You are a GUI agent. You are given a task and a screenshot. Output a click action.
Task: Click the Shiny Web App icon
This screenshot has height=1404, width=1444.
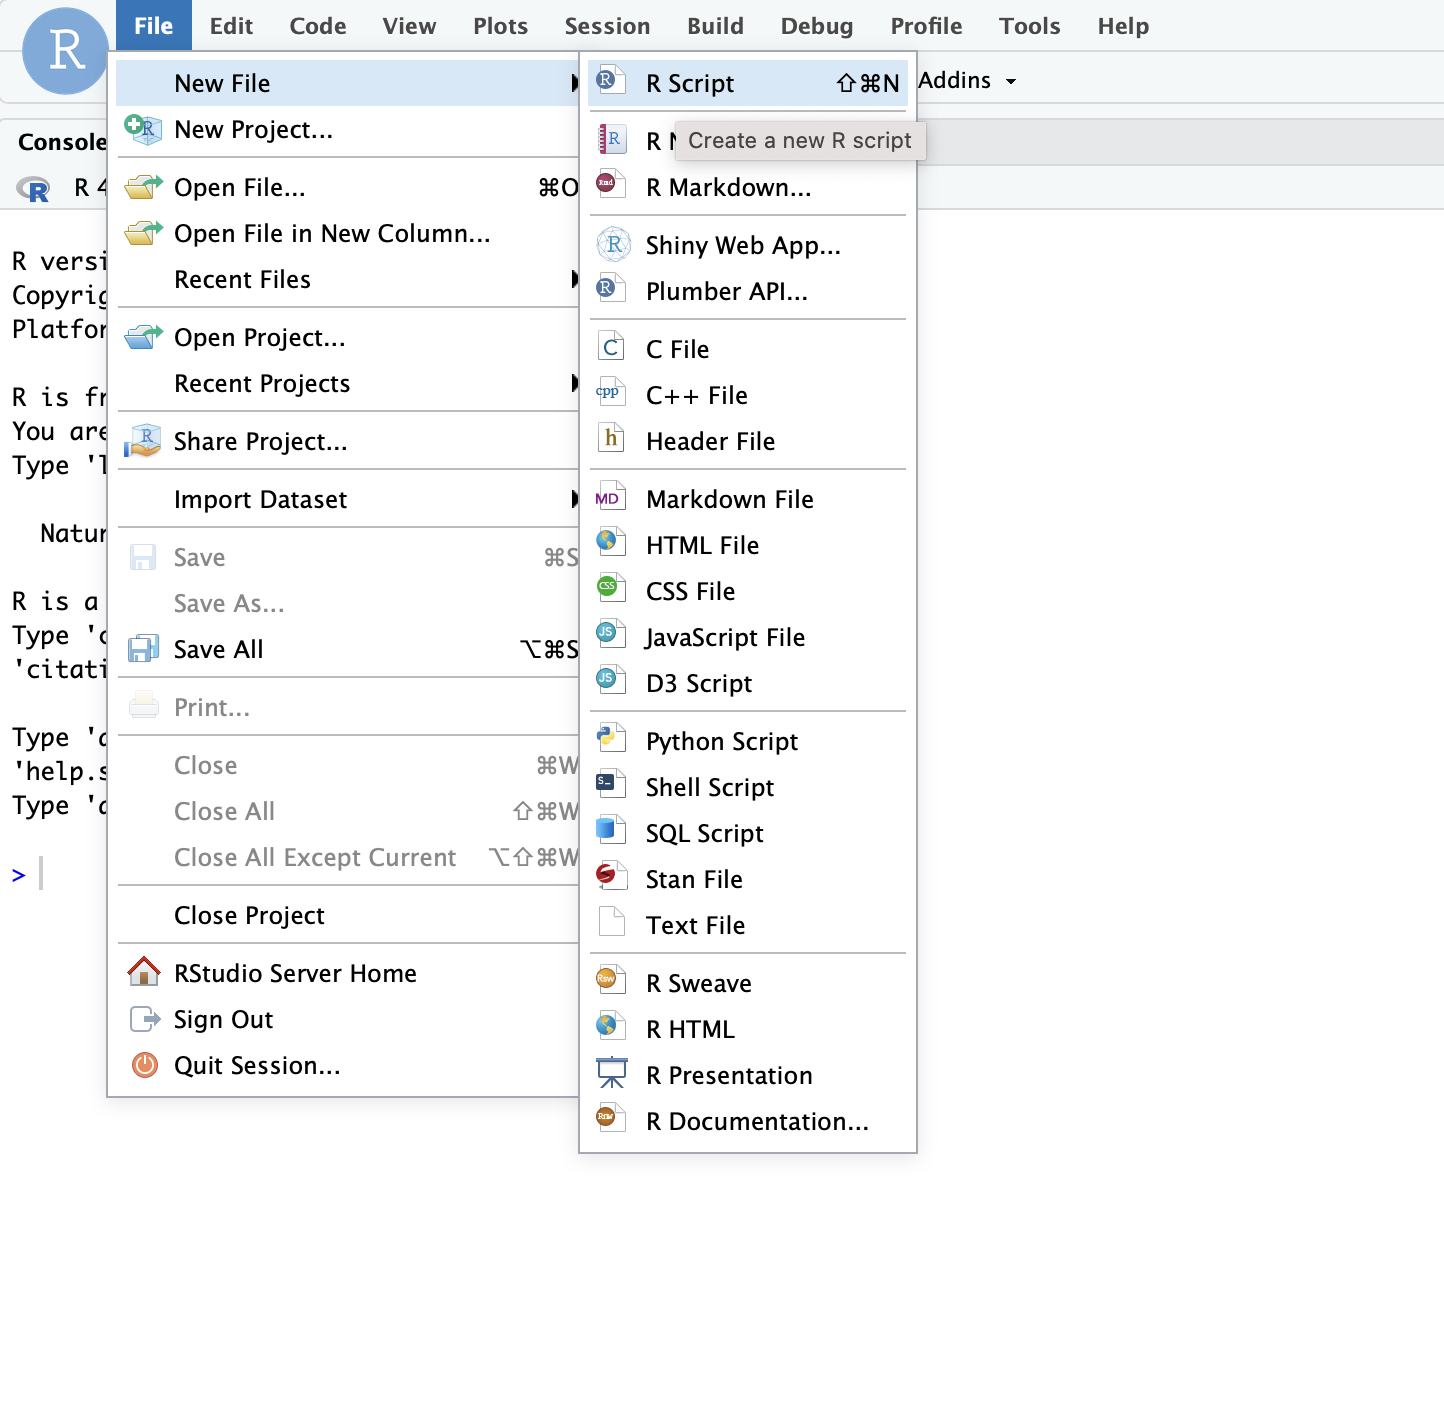pos(613,243)
